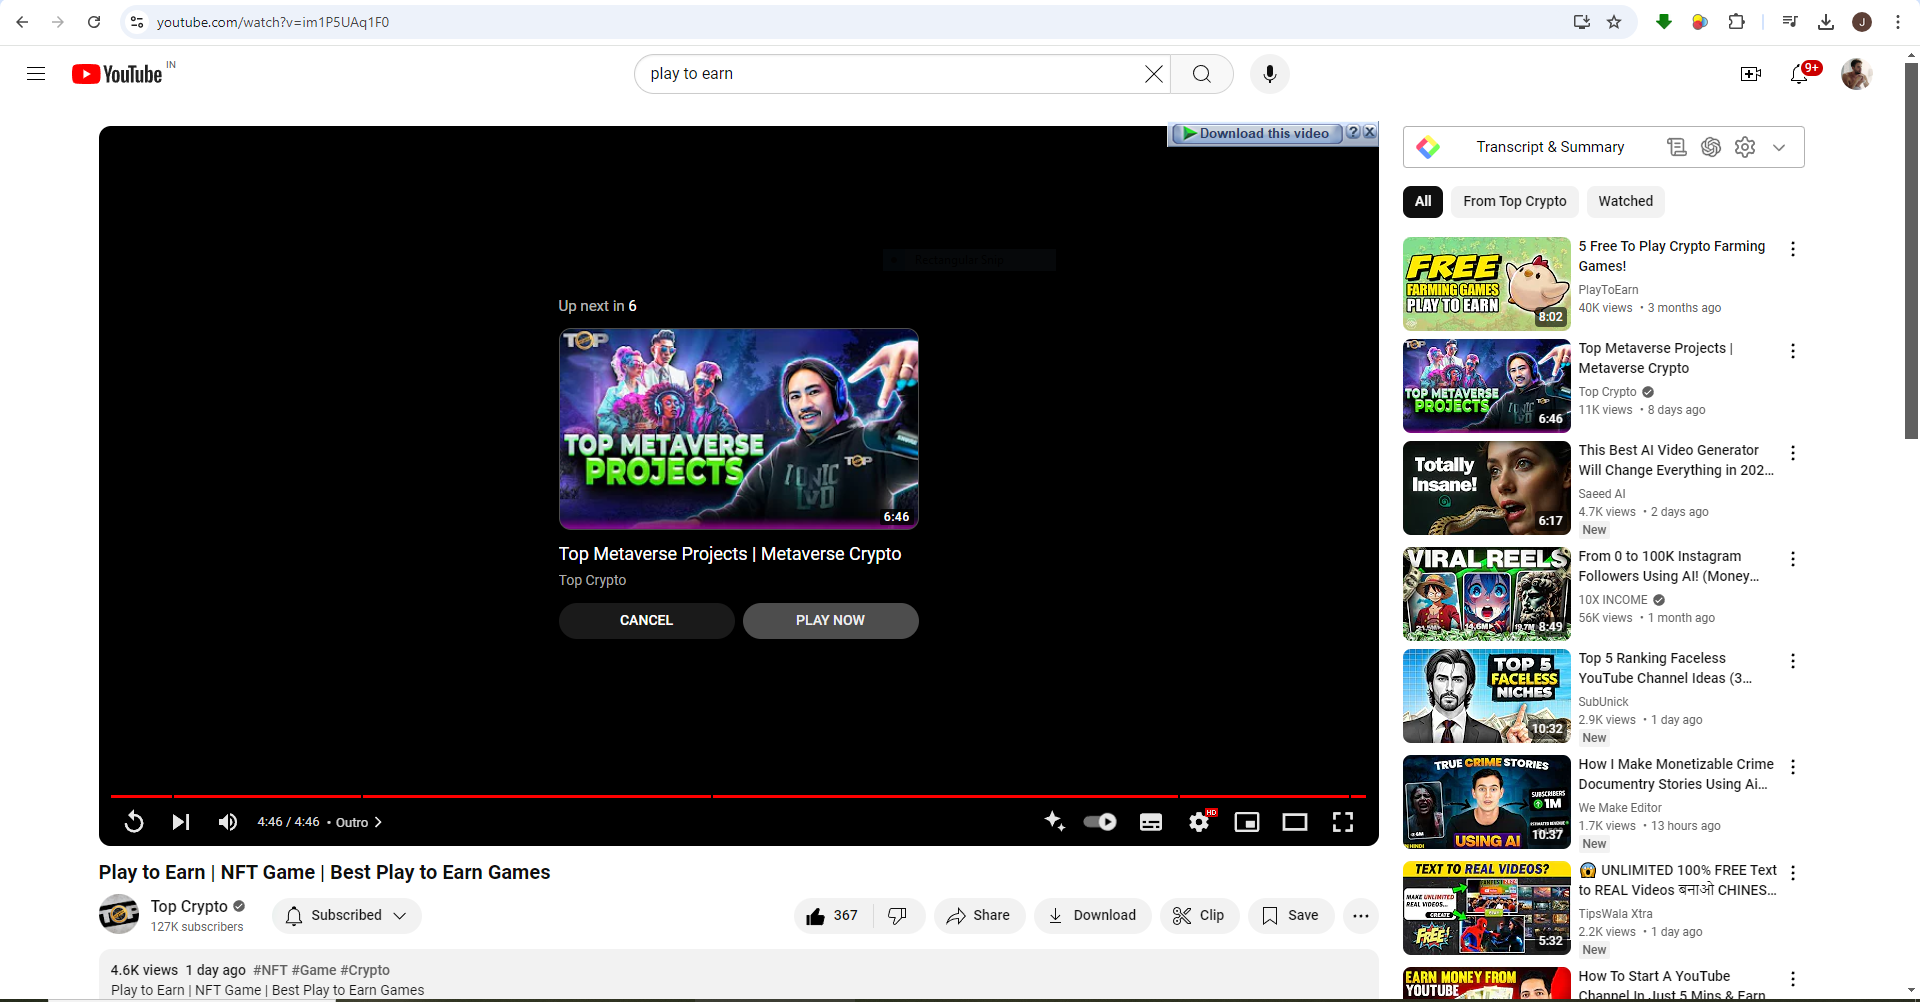1920x1002 pixels.
Task: Open the up next Top Metaverse Projects thumbnail
Action: [x=739, y=429]
